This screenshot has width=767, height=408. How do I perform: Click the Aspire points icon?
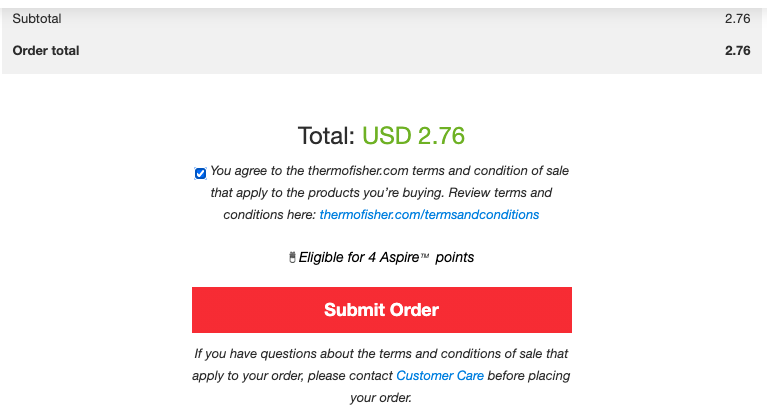tap(292, 257)
